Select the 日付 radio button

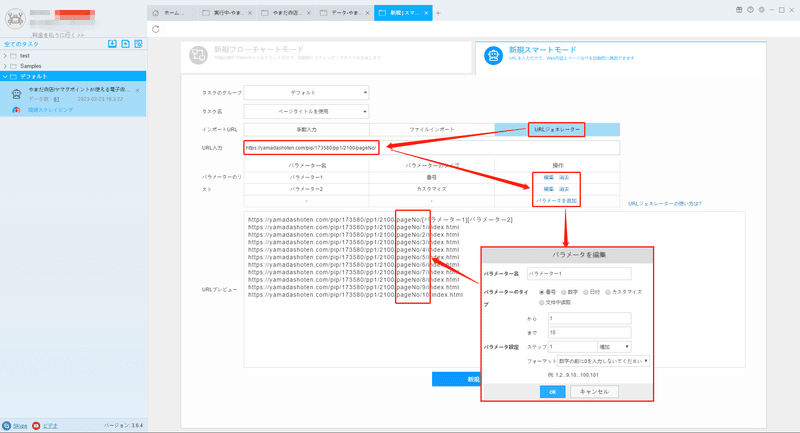(586, 292)
